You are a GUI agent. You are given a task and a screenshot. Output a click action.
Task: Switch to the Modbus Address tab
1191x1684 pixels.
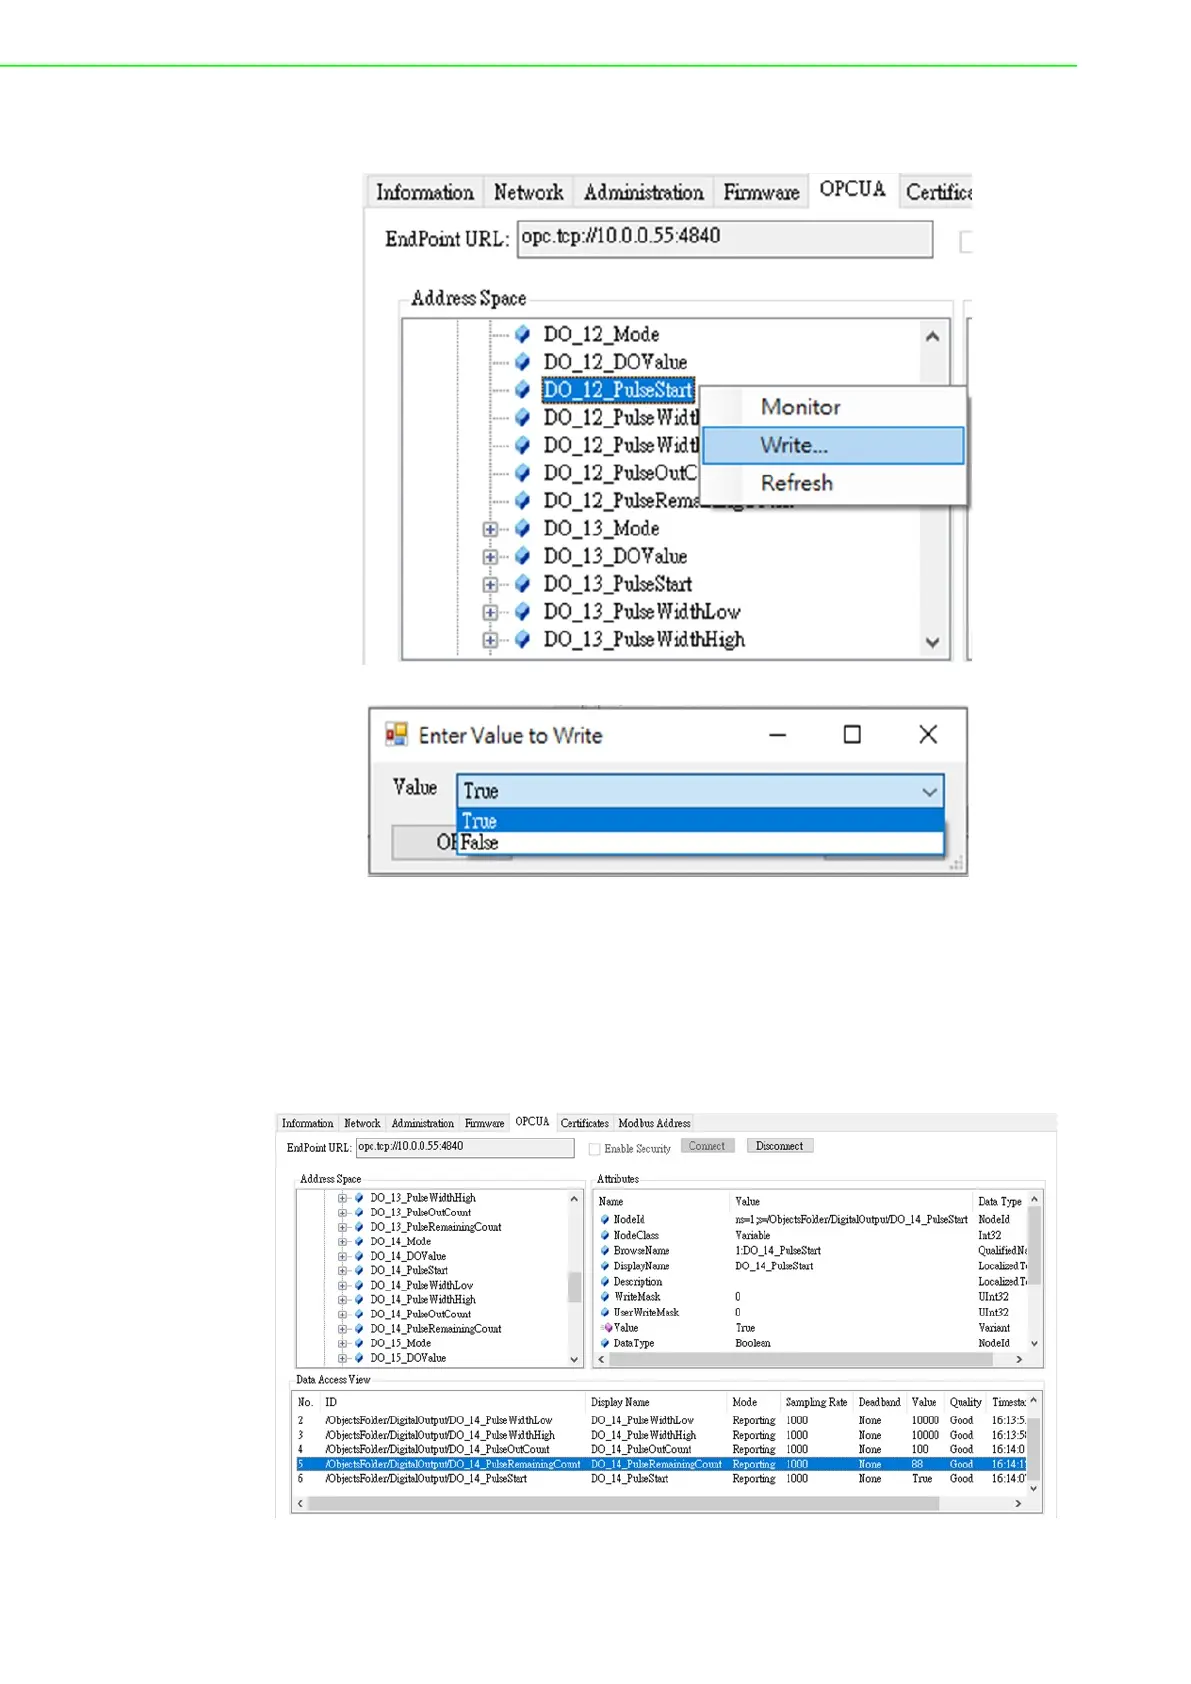tap(654, 1123)
